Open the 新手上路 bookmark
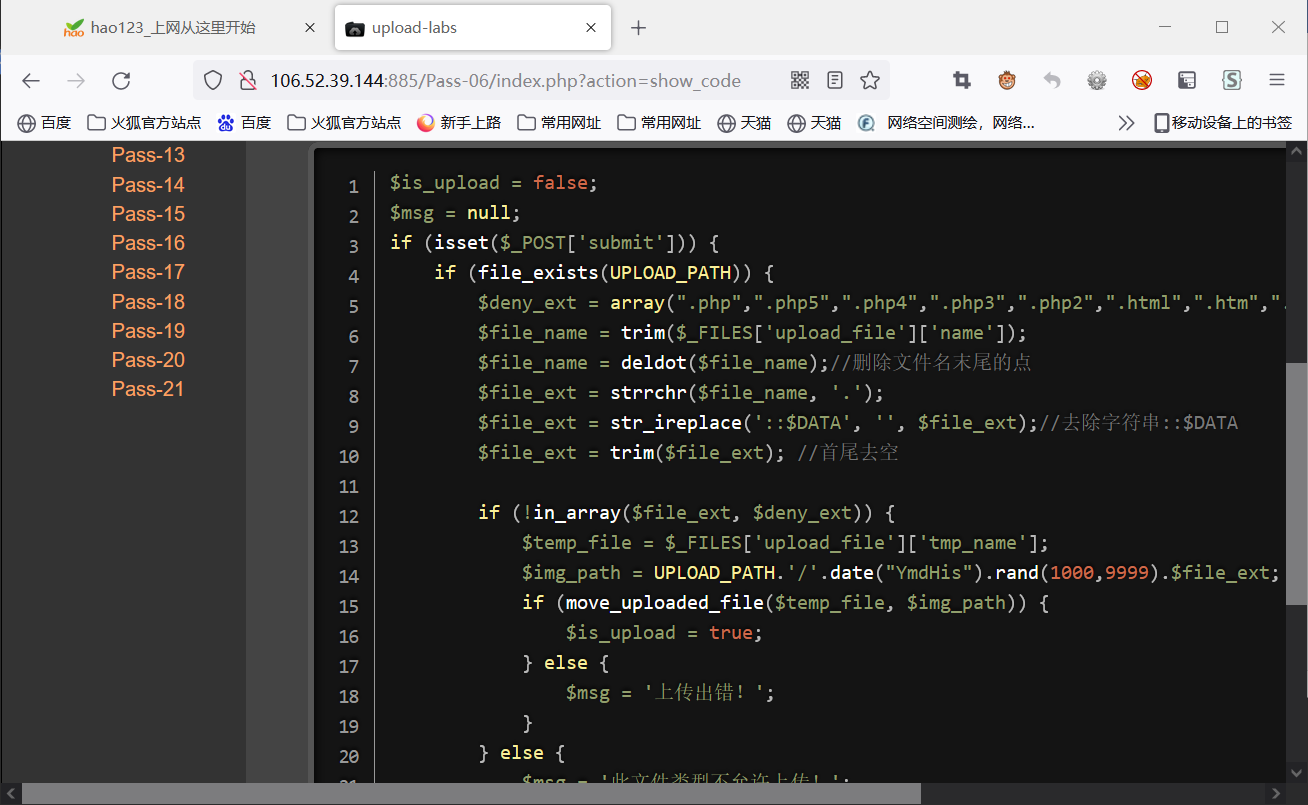This screenshot has height=805, width=1308. pyautogui.click(x=460, y=123)
